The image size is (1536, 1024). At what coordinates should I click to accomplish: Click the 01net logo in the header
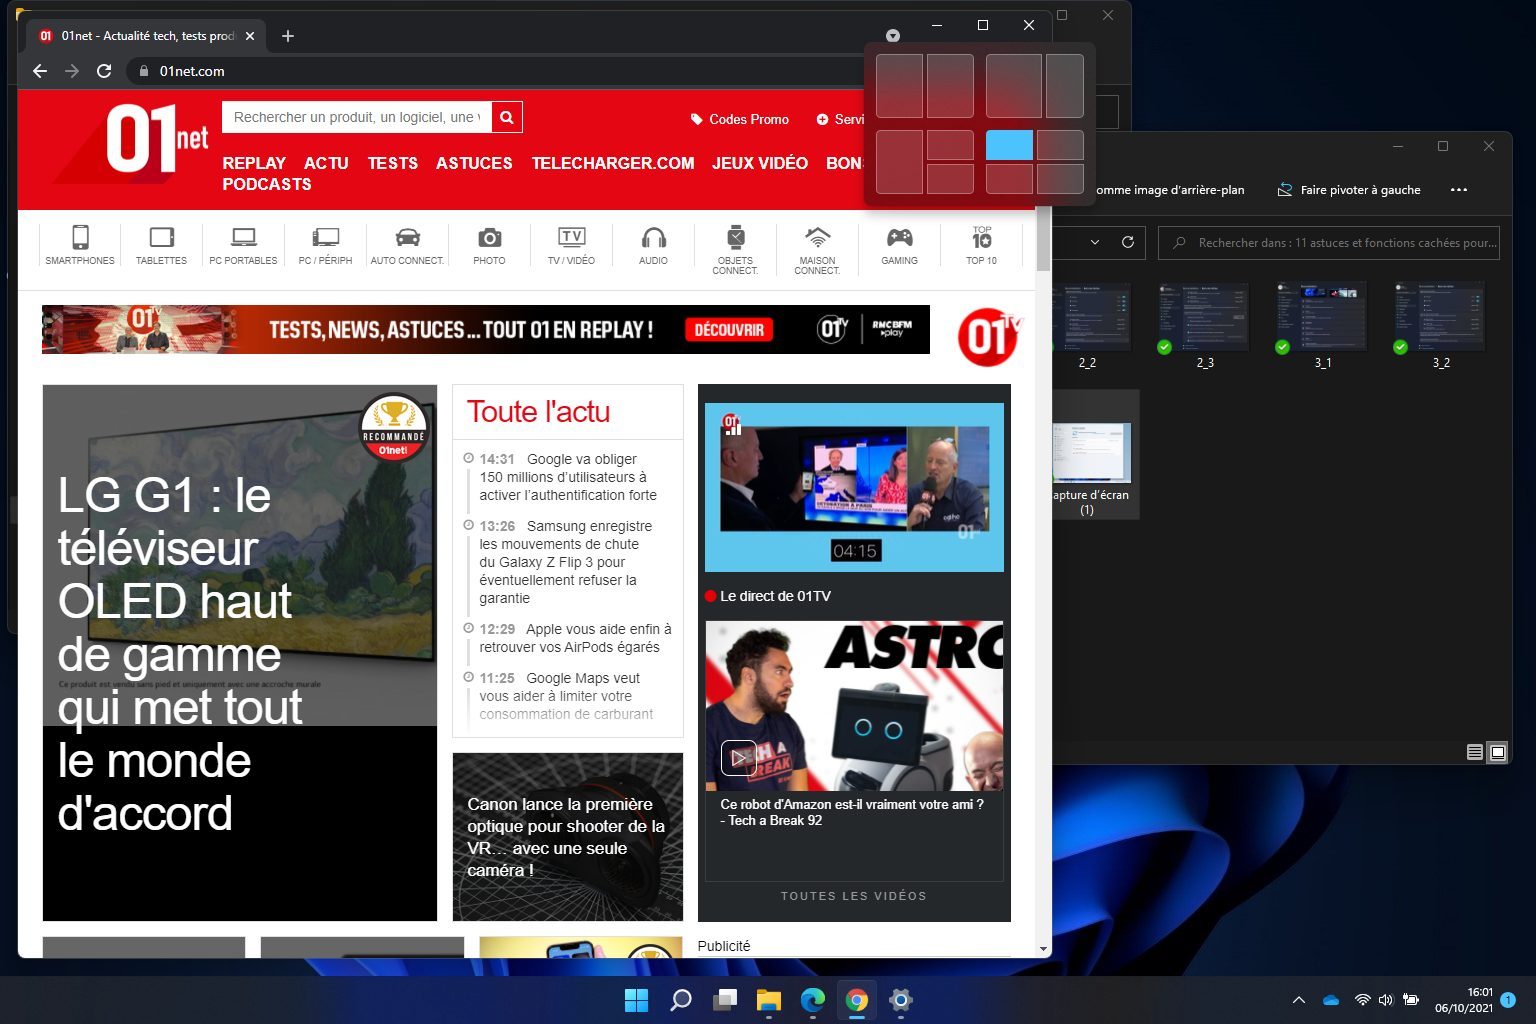click(x=157, y=139)
